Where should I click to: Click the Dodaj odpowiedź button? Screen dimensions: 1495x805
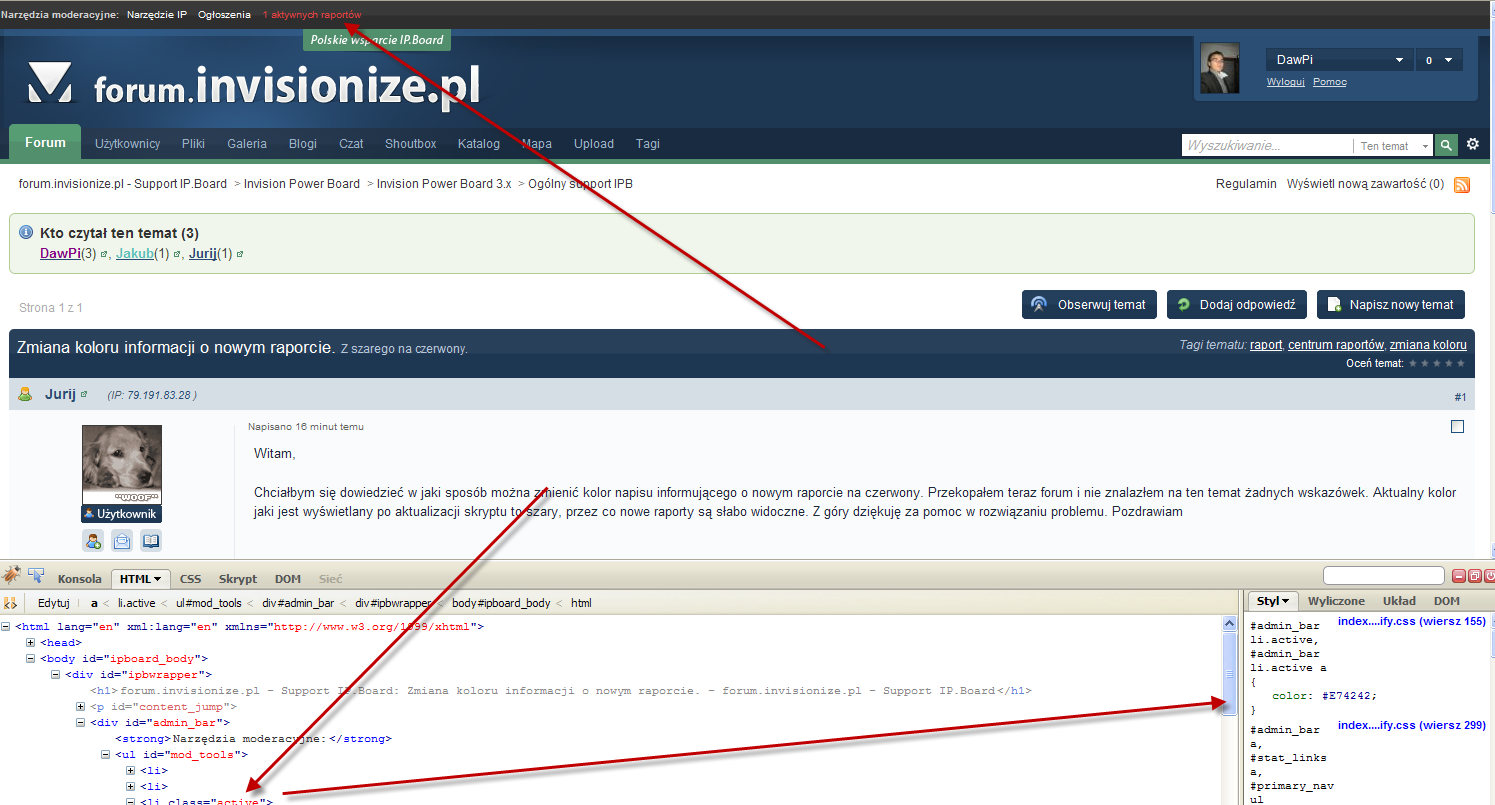tap(1237, 304)
